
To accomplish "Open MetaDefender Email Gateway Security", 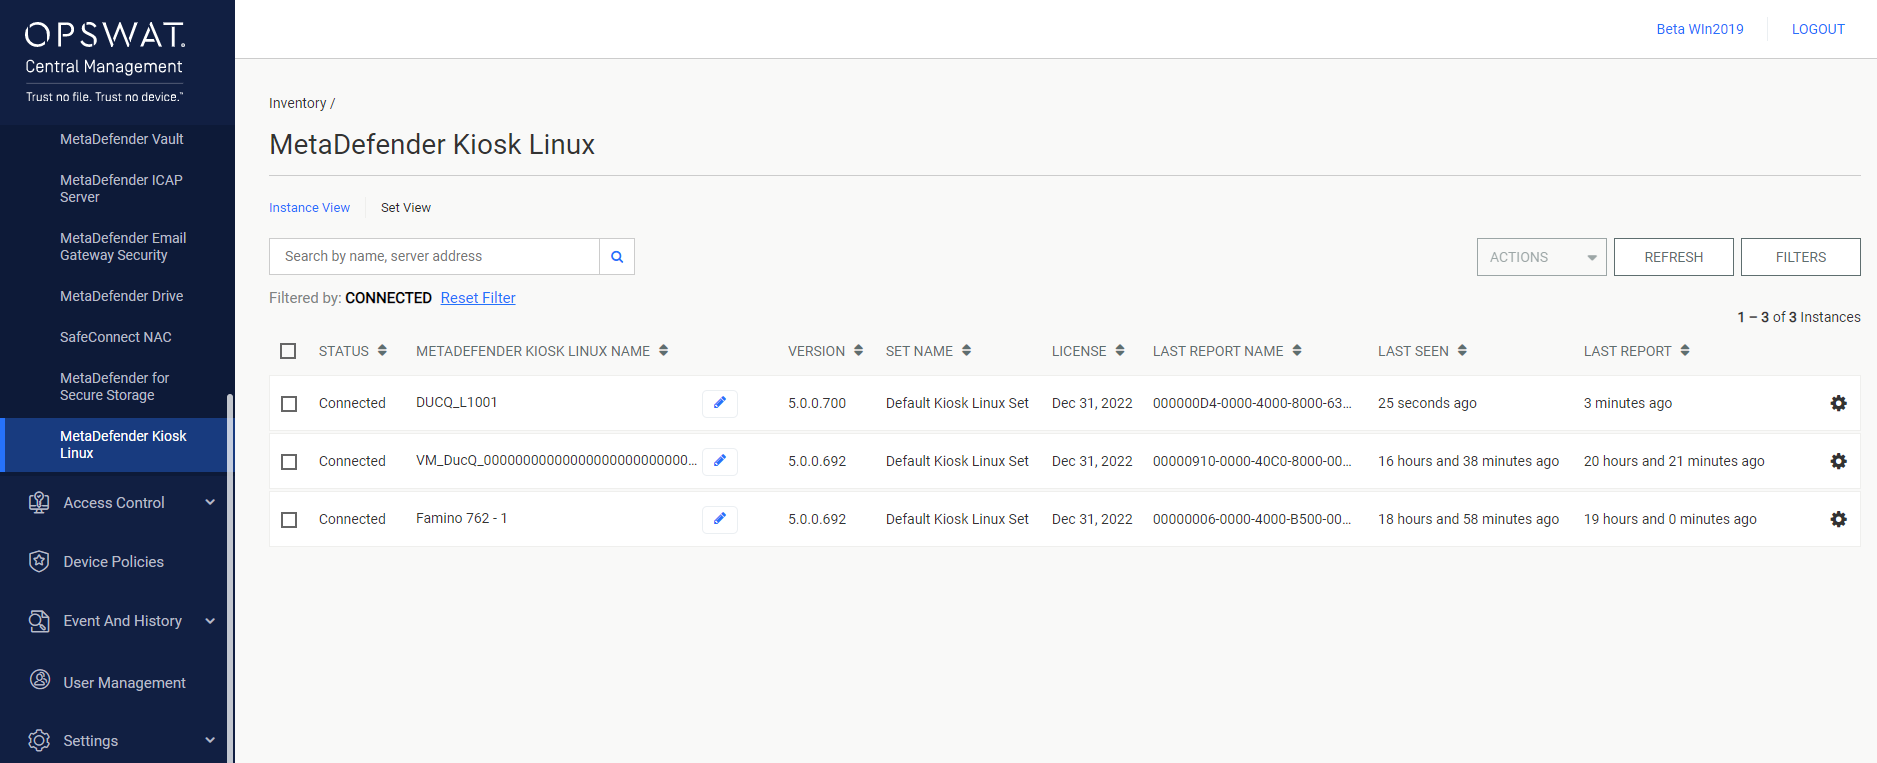I will [123, 246].
